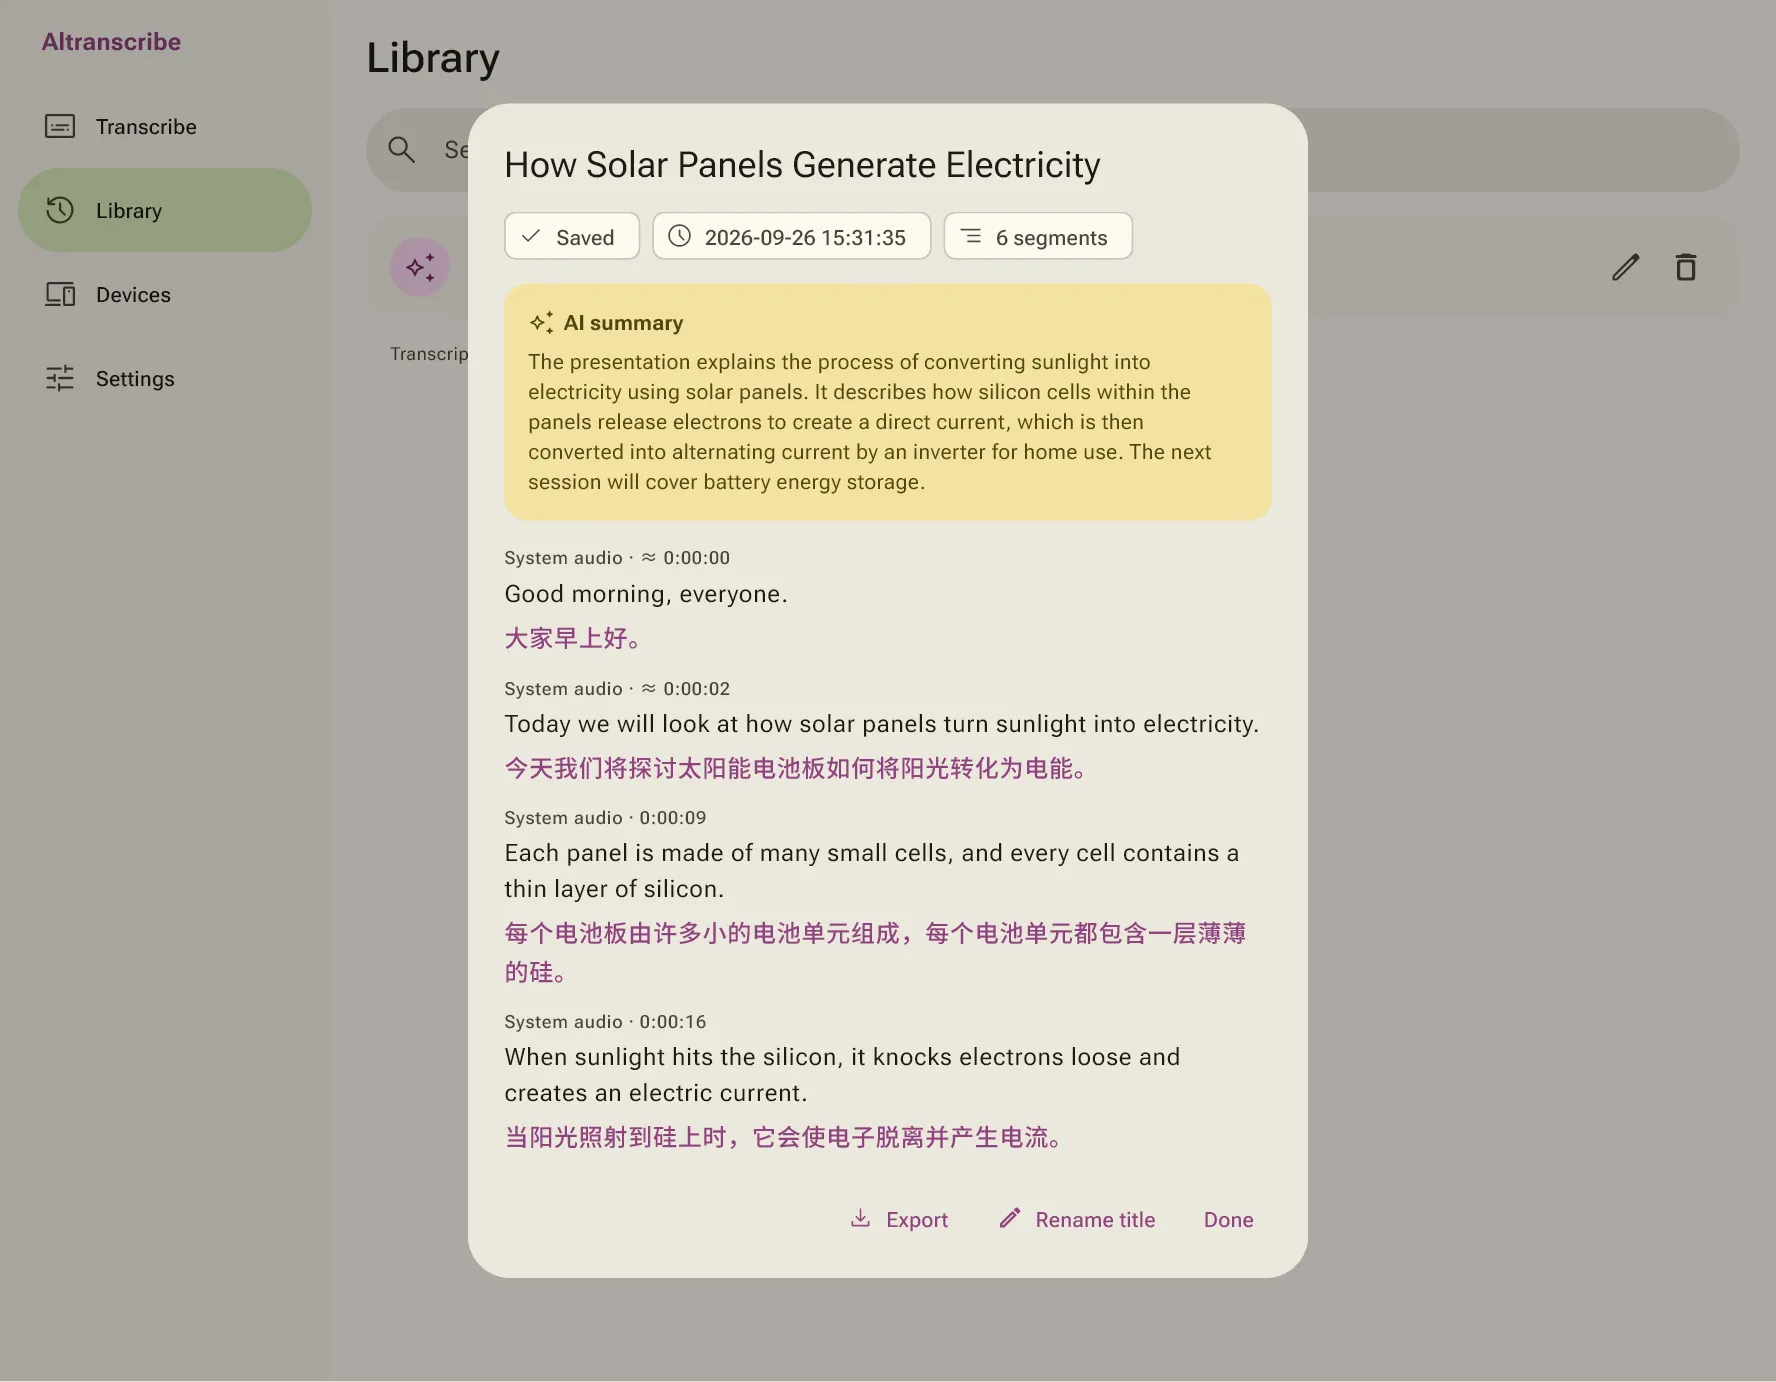Click the Library page heading
The image size is (1776, 1382).
(x=433, y=58)
